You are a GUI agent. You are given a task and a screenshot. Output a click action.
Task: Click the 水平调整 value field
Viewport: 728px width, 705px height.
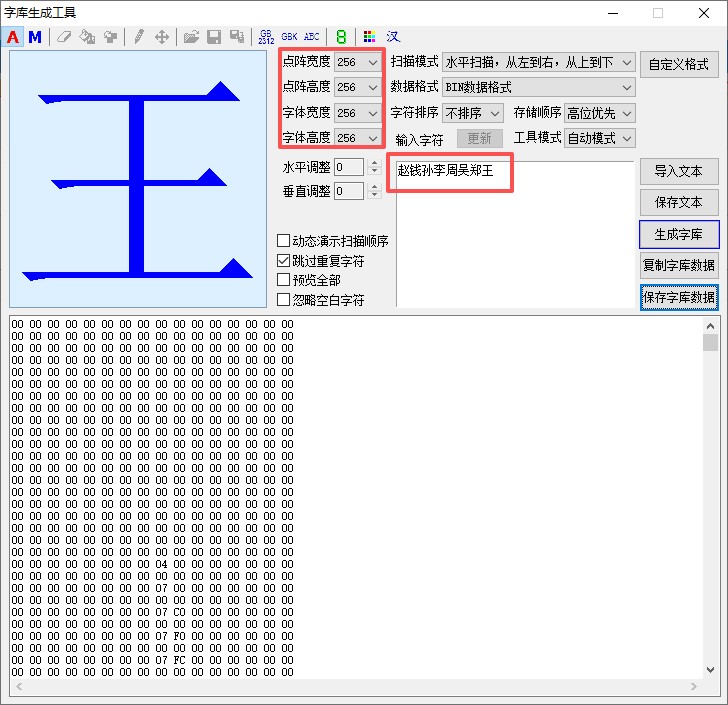tap(349, 167)
